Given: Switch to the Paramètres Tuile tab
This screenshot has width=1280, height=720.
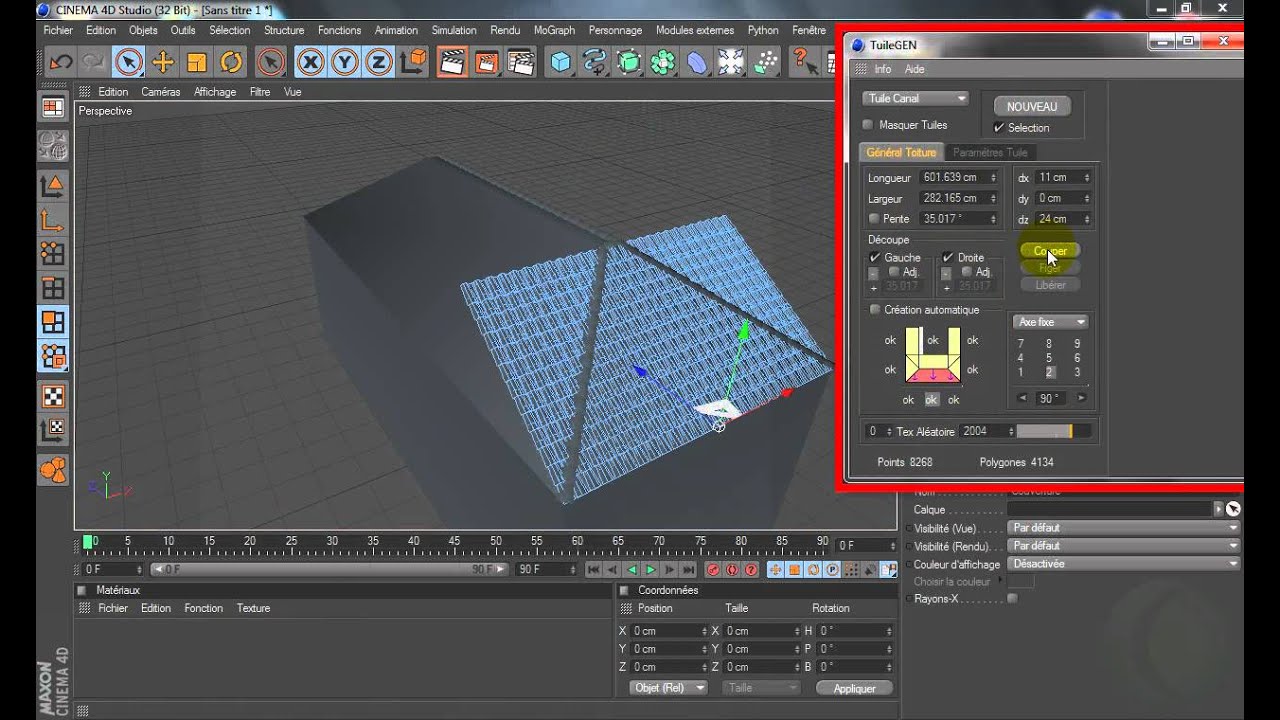Looking at the screenshot, I should point(990,153).
